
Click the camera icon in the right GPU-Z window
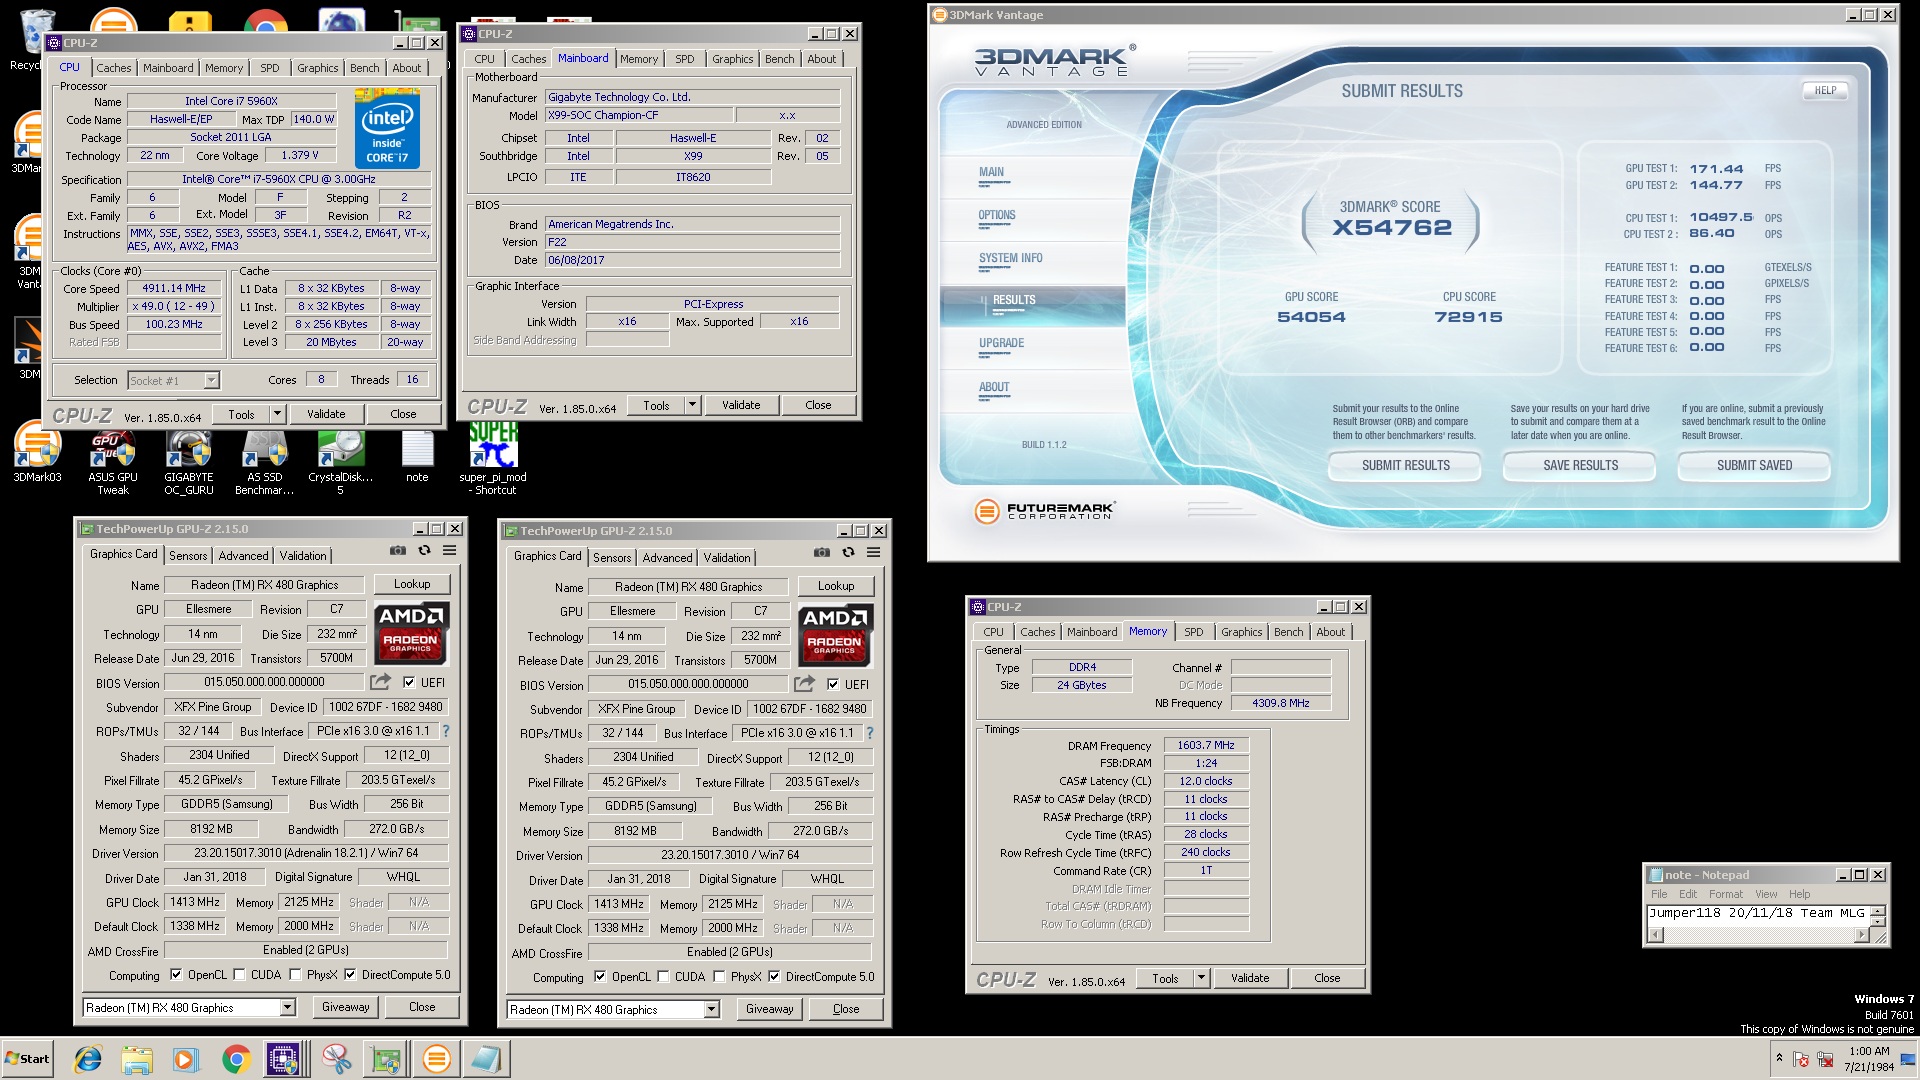(822, 553)
